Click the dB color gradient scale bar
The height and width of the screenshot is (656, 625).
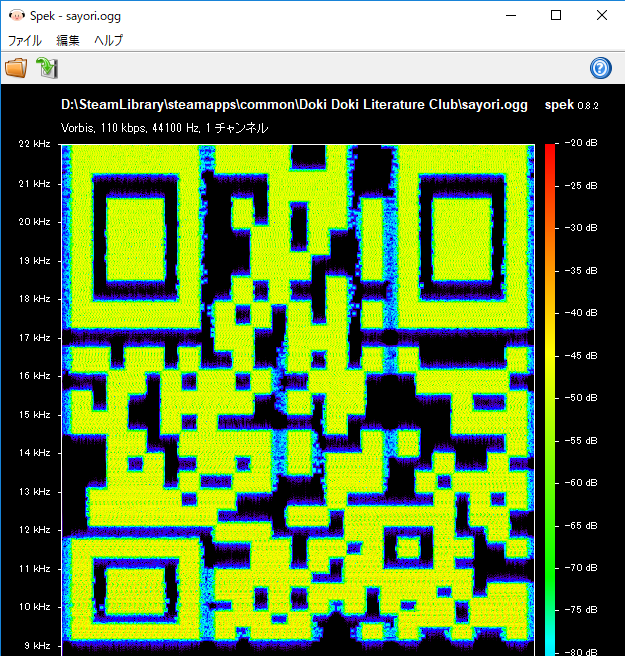tap(551, 400)
